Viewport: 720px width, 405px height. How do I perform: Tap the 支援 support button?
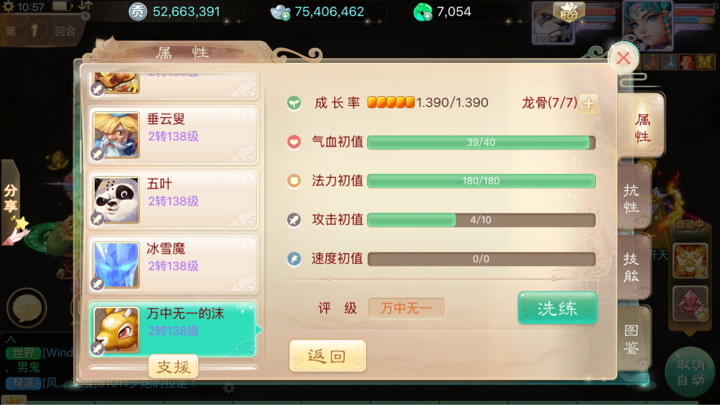pyautogui.click(x=173, y=366)
